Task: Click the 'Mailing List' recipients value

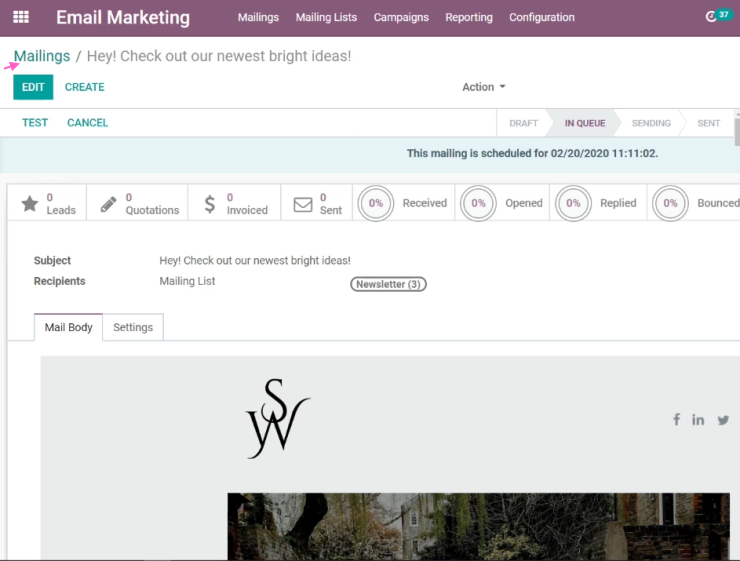Action: (187, 281)
